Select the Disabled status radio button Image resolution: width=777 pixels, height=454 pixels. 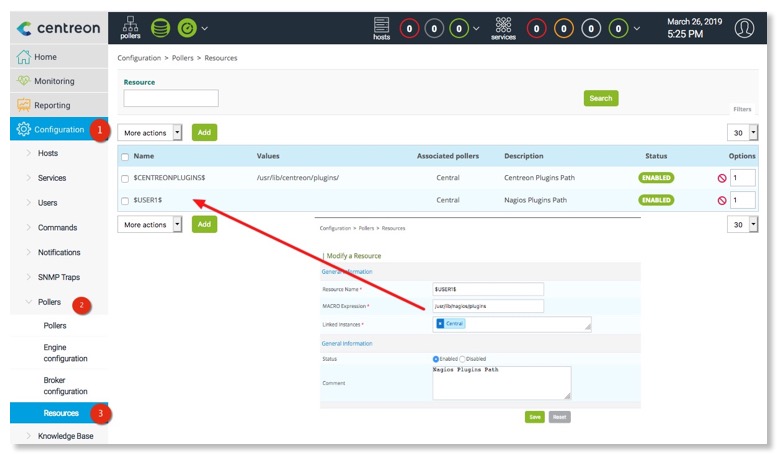coord(462,358)
